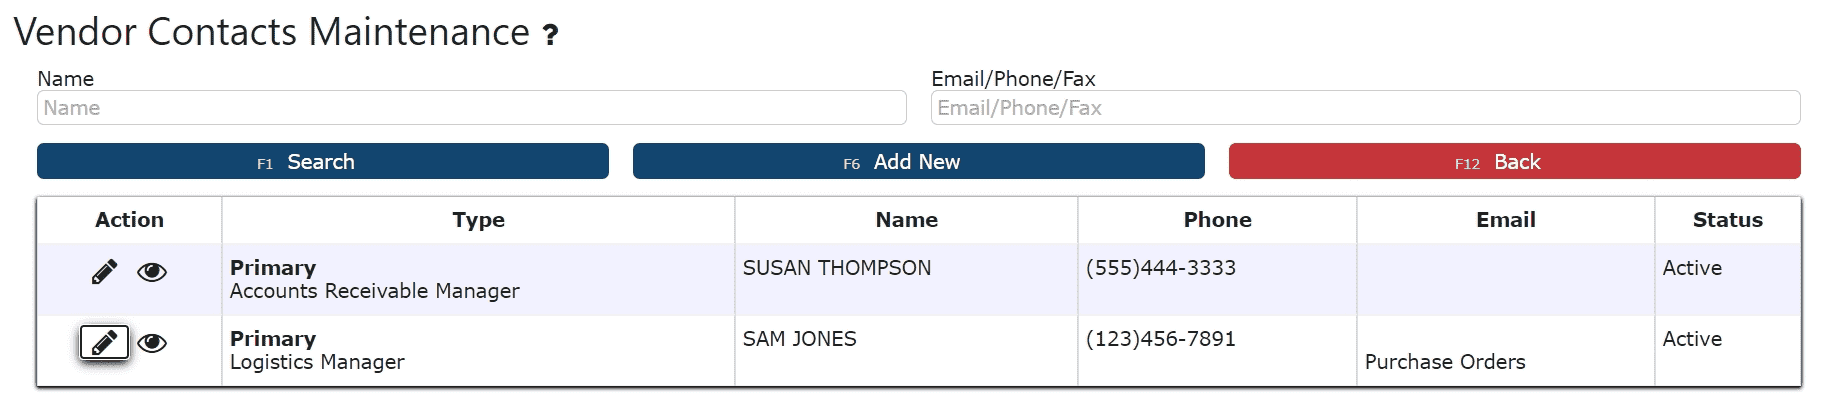Focus the Email/Phone/Fax input field

tap(1365, 108)
